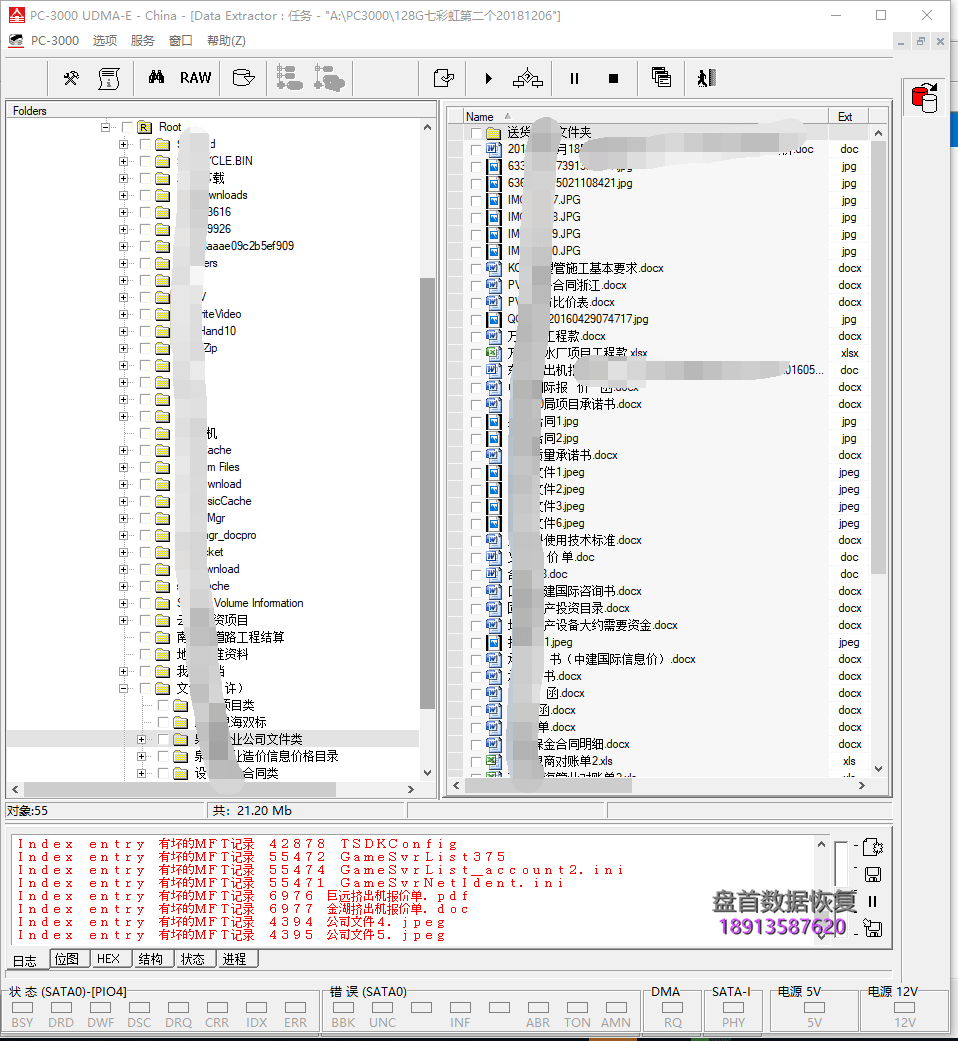The image size is (958, 1041).
Task: Open the PC-3000 menu
Action: click(54, 40)
